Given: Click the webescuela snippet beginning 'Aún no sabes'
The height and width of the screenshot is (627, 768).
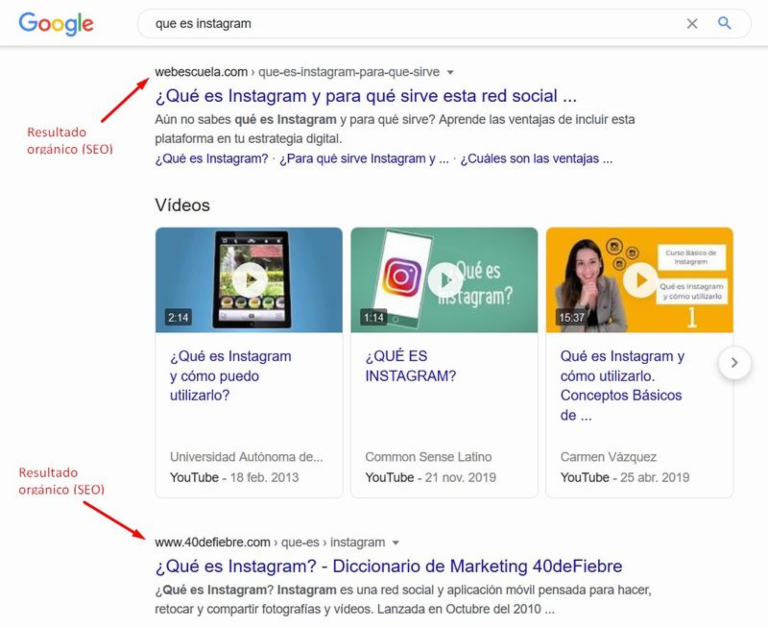Looking at the screenshot, I should (x=395, y=129).
